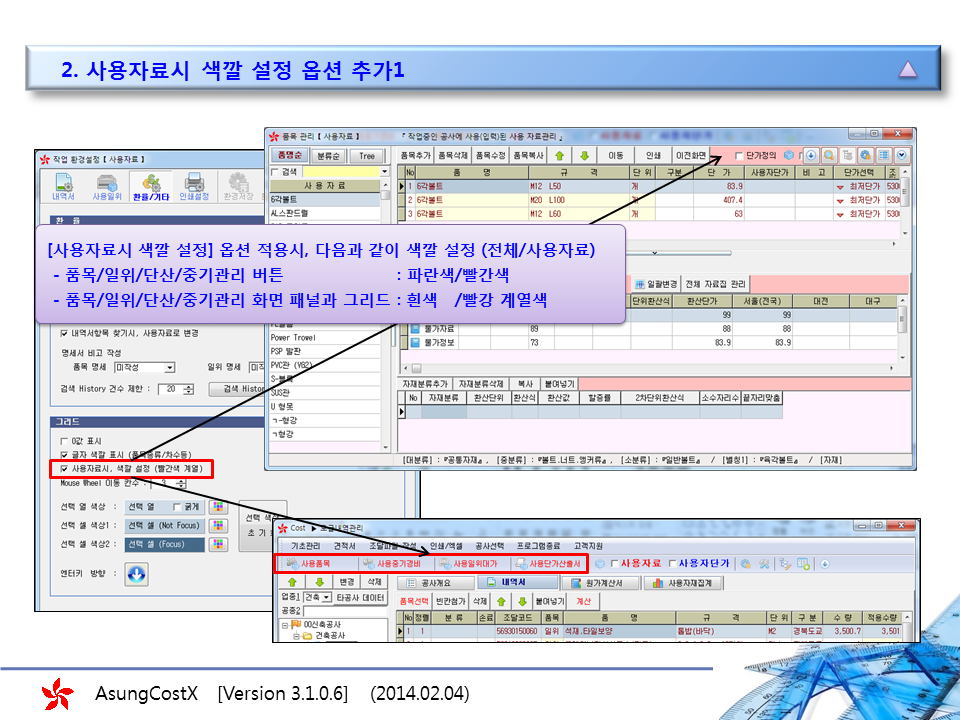960x720 pixels.
Task: Collapse the 00신축공사 tree node
Action: 285,625
